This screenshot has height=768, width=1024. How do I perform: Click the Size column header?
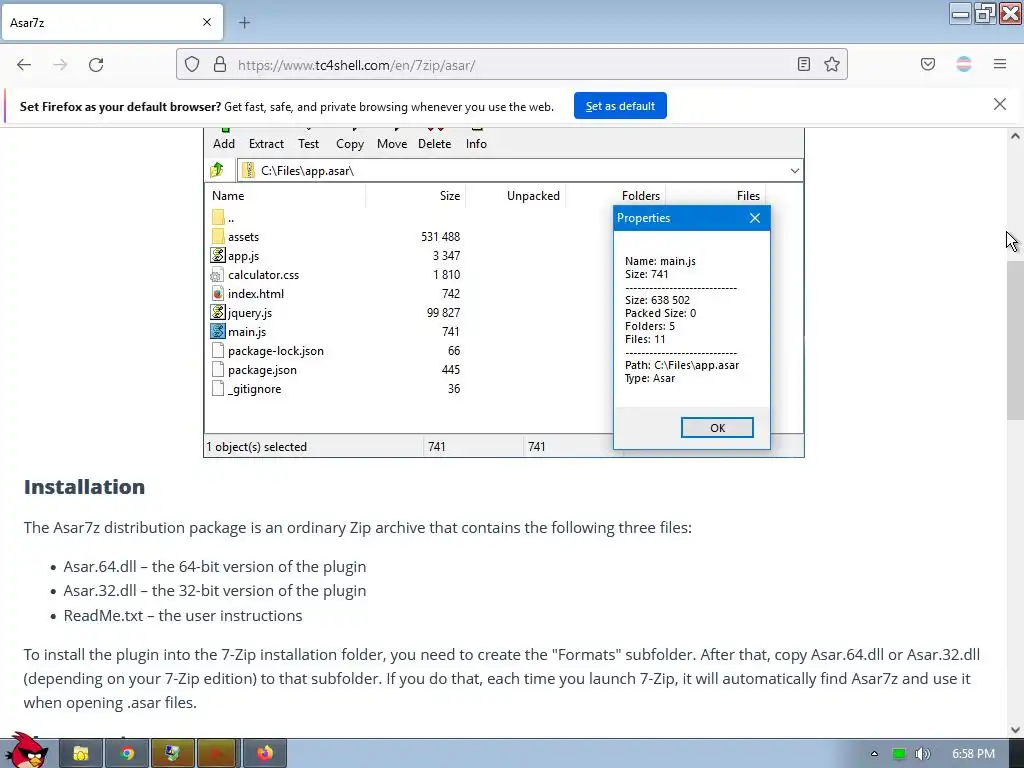click(449, 196)
